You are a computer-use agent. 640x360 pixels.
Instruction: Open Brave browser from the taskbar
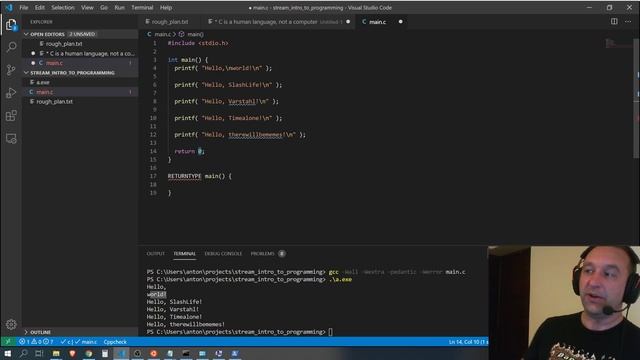point(72,353)
